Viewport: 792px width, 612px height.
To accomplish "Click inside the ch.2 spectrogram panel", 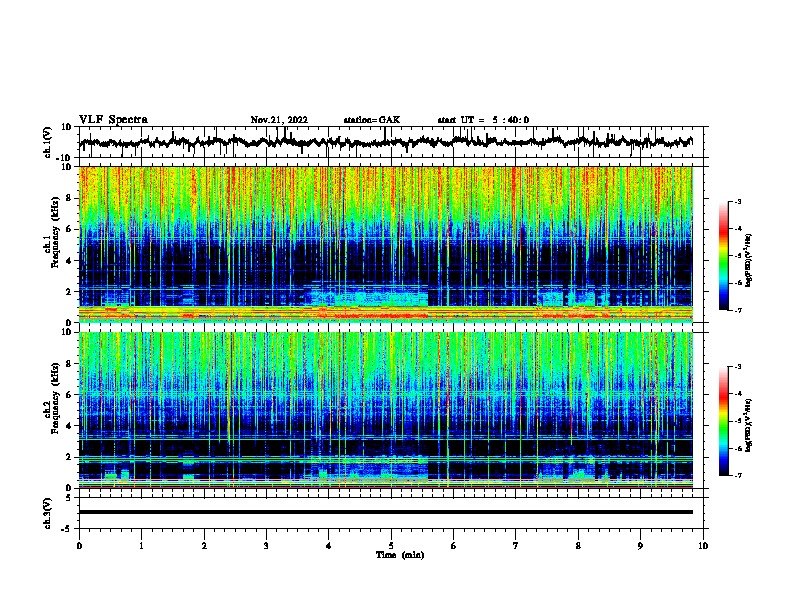I will (x=386, y=410).
